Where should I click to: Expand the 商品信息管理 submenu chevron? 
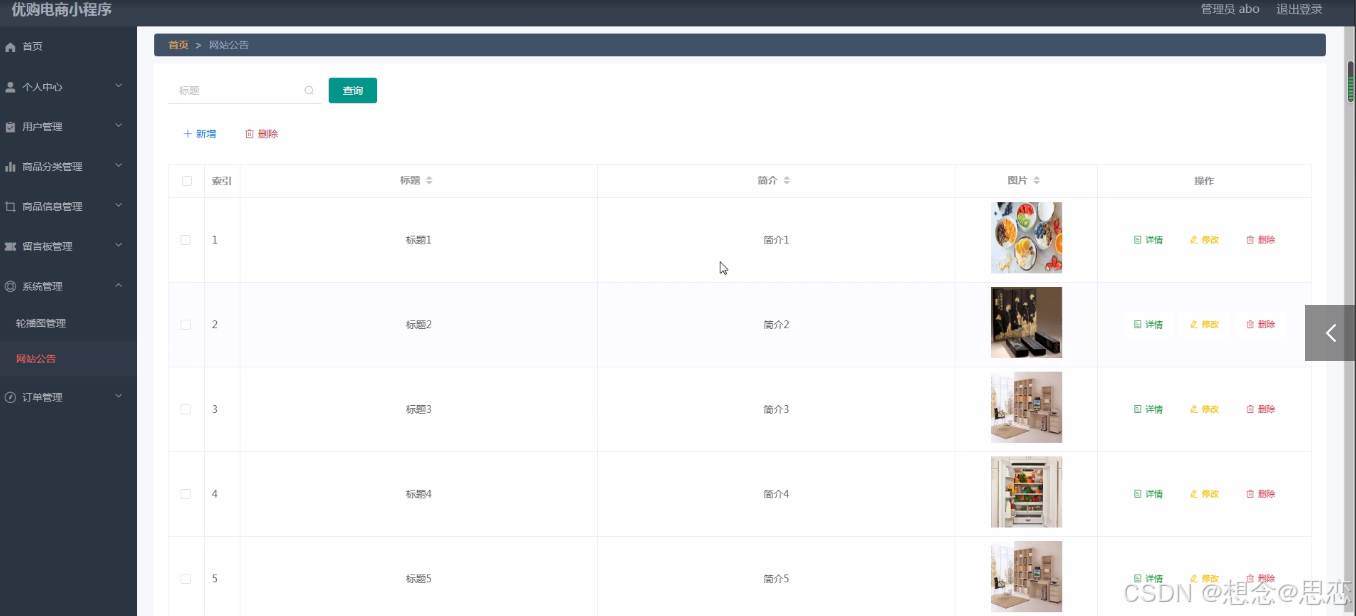pos(118,206)
